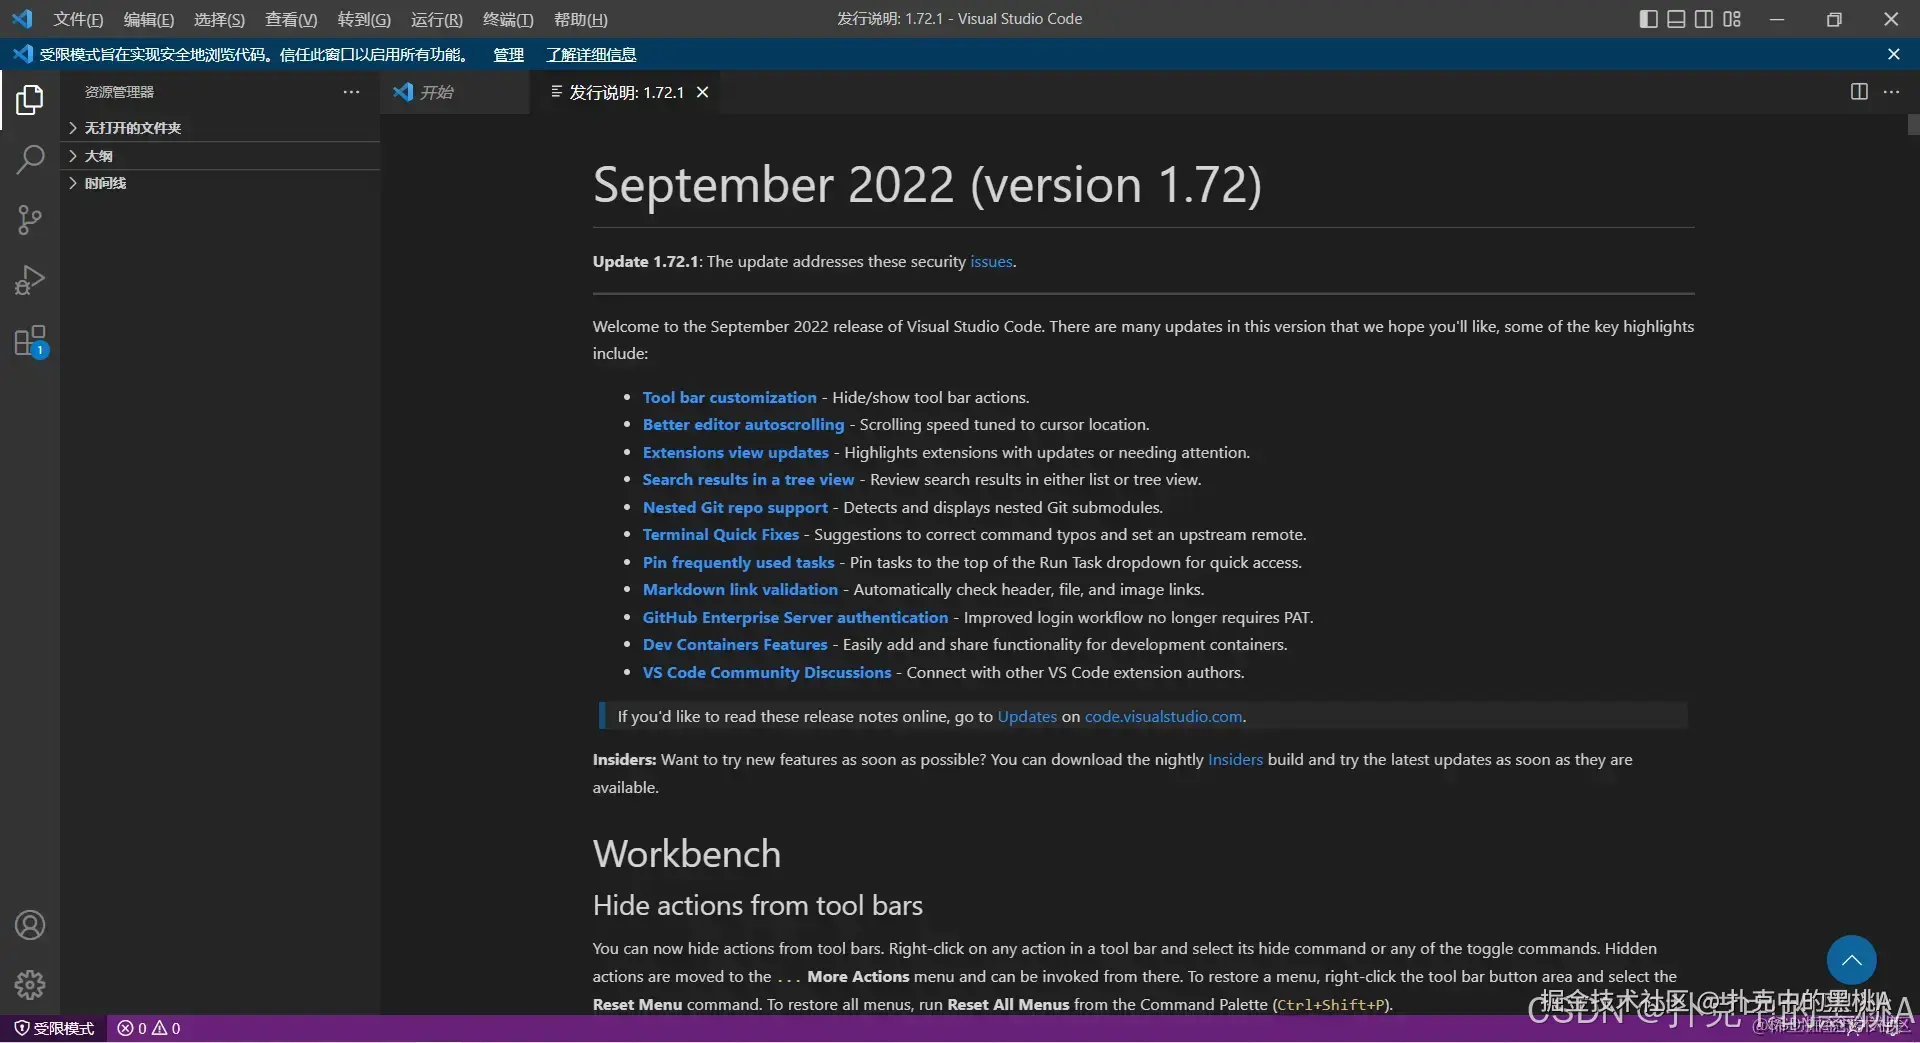The image size is (1920, 1043).
Task: Follow VS Code Community Discussions link
Action: pyautogui.click(x=766, y=672)
